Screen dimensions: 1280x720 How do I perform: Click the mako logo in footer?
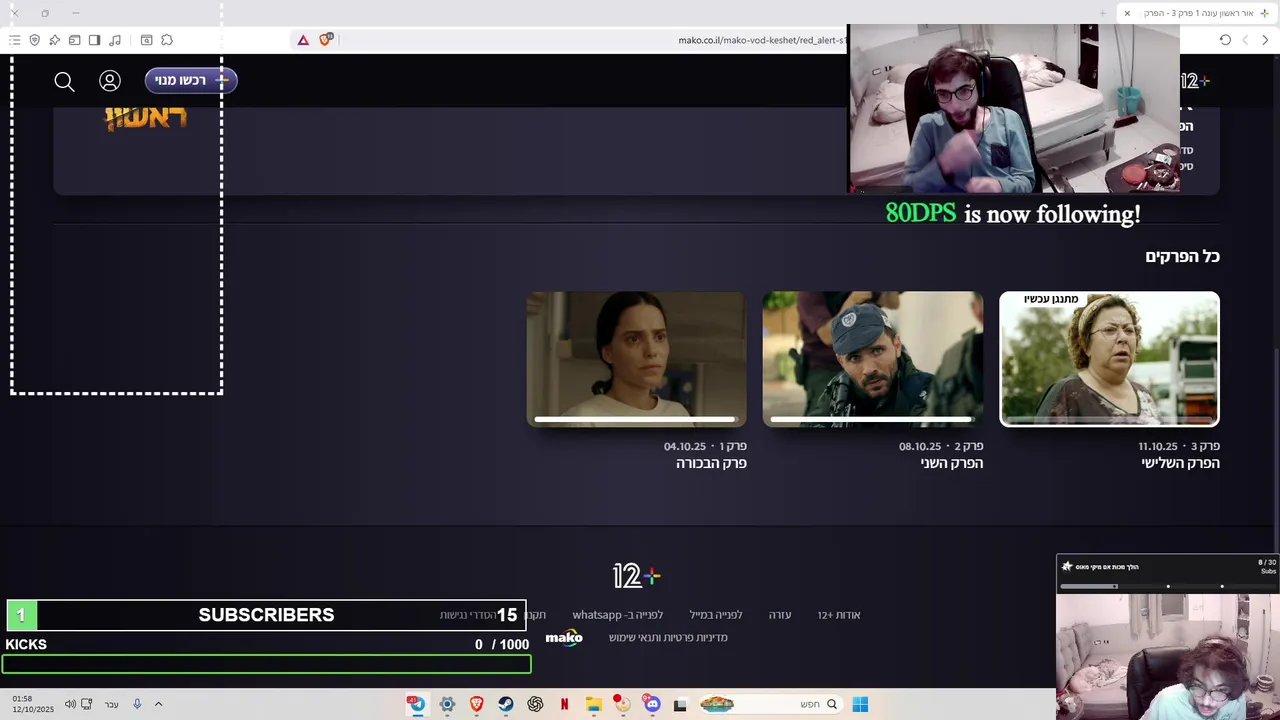[564, 637]
